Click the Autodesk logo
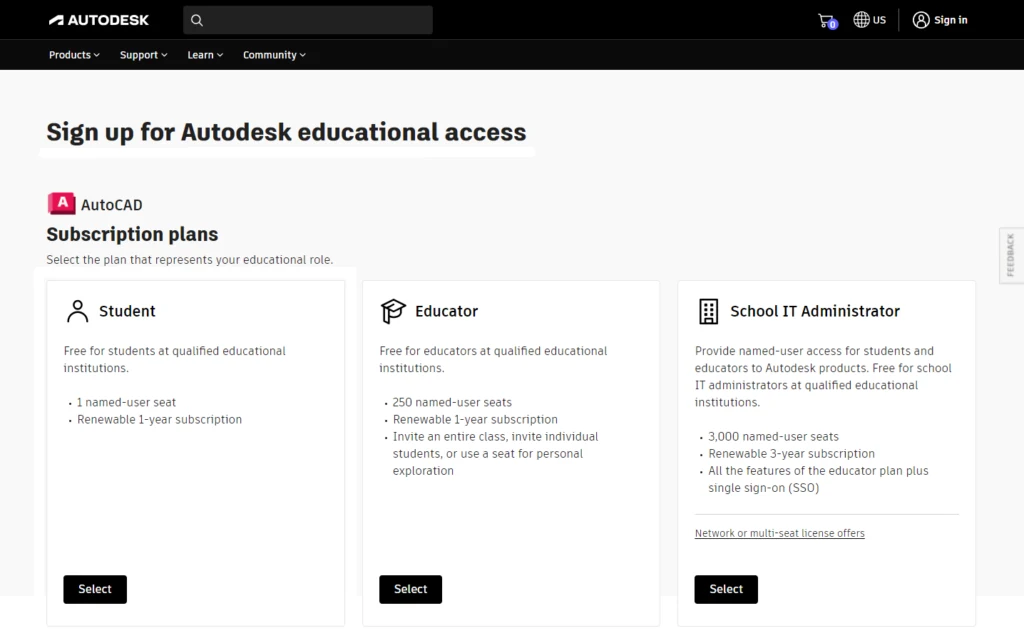 [x=99, y=20]
